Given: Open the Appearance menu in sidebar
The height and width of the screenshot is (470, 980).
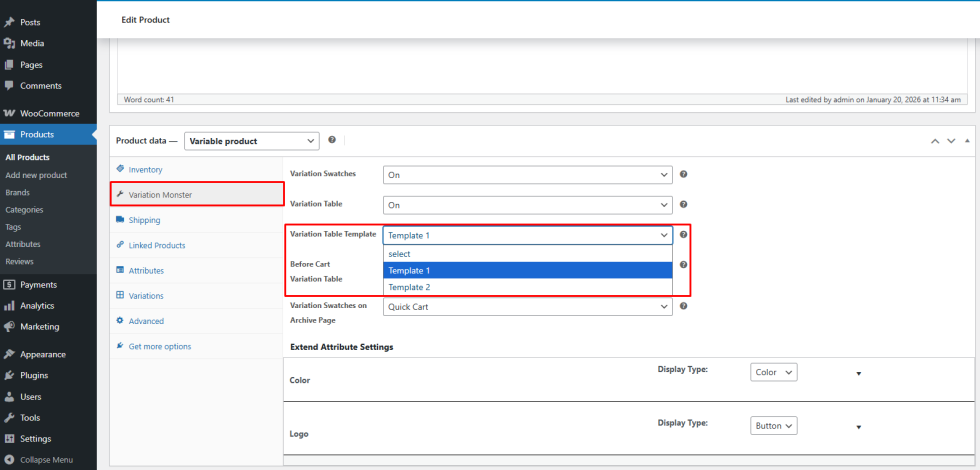Looking at the screenshot, I should [42, 354].
